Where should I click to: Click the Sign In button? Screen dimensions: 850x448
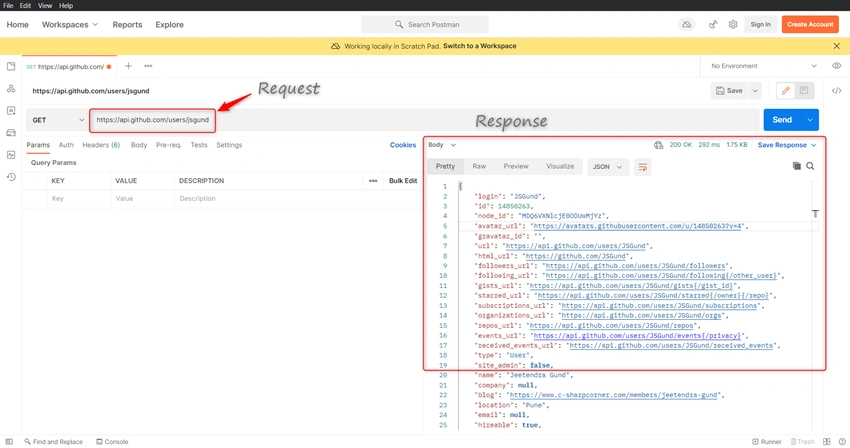coord(761,24)
